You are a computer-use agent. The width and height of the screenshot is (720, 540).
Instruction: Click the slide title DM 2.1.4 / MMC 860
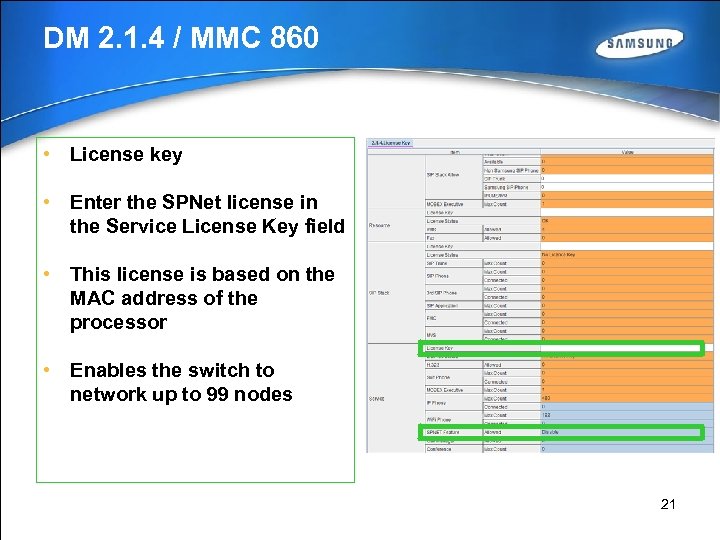click(x=181, y=38)
